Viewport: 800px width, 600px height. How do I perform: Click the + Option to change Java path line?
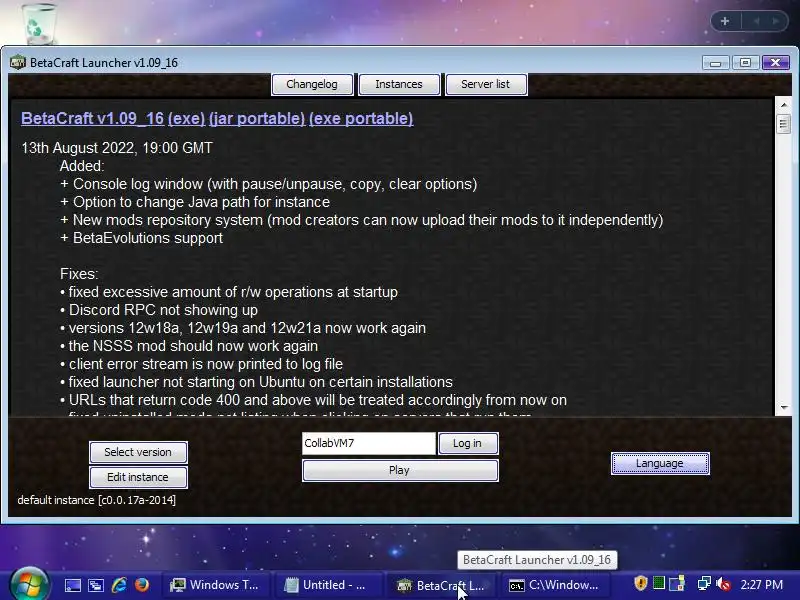pyautogui.click(x=195, y=202)
